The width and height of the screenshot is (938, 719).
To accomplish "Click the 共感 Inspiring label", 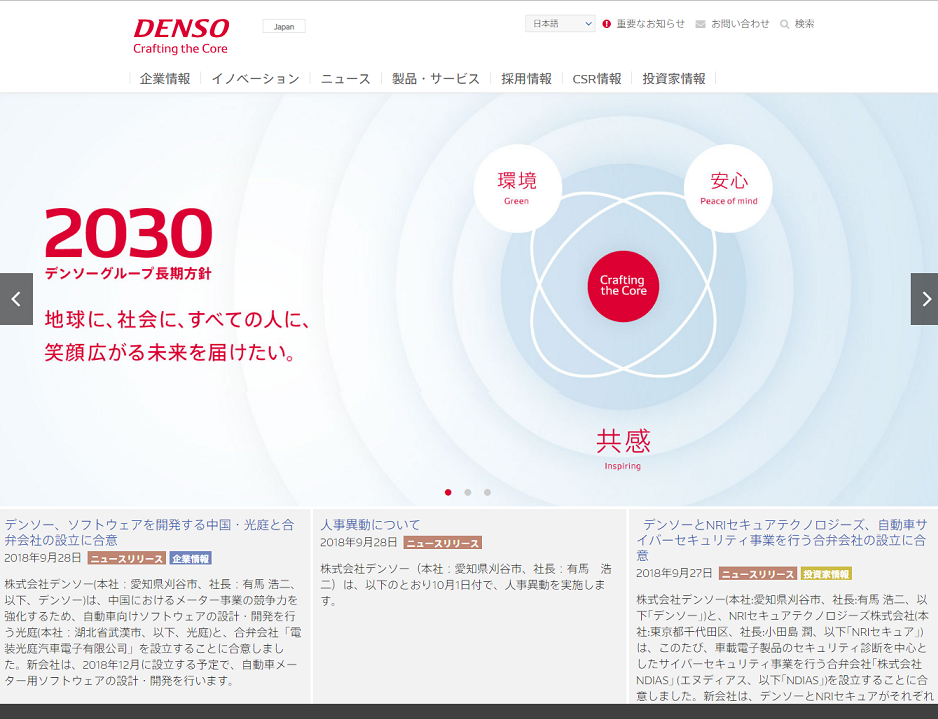I will tap(623, 449).
